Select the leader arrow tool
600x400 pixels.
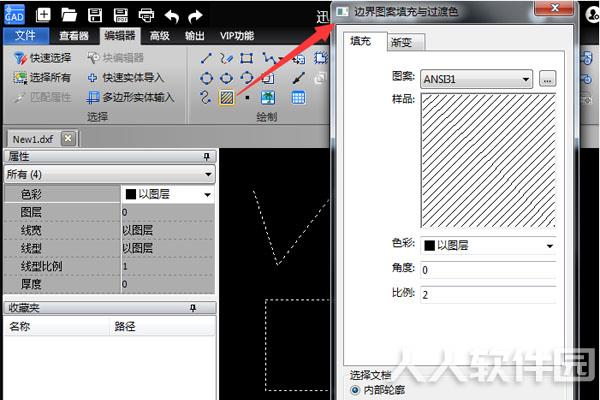coord(298,78)
